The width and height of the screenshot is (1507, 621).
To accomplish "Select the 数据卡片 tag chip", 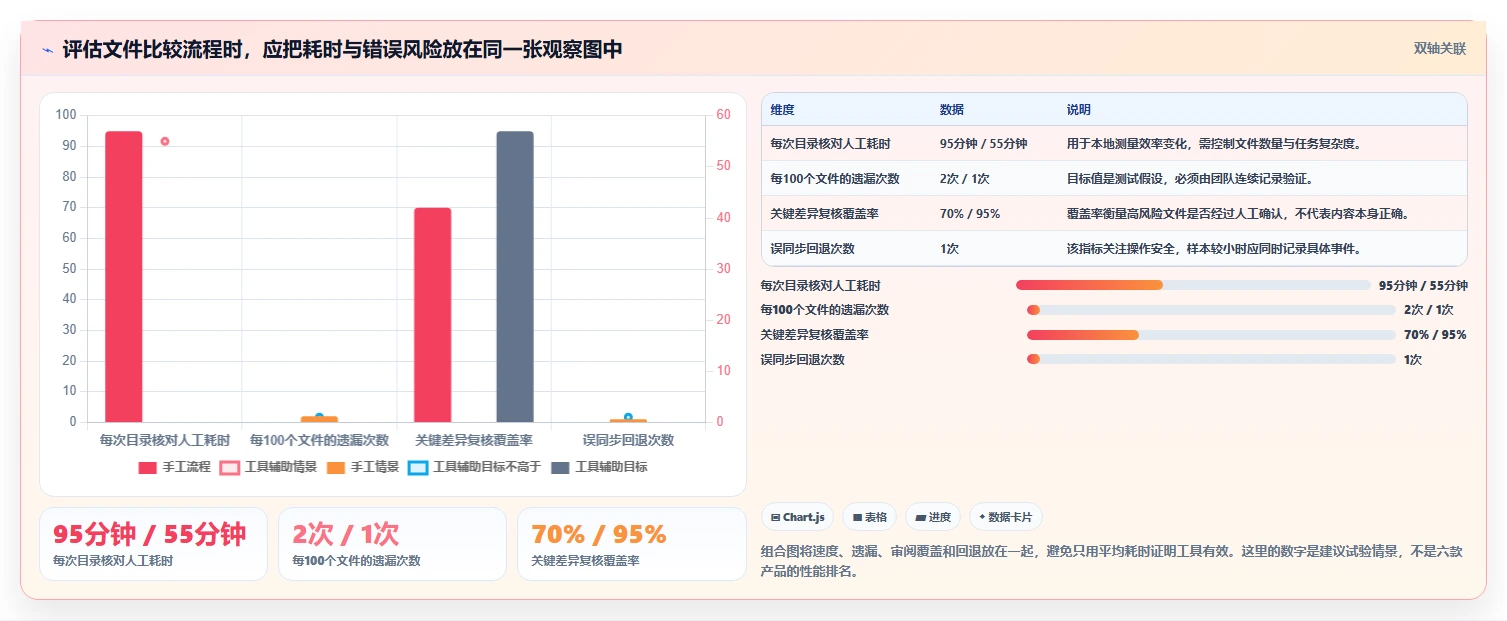I will click(1006, 517).
